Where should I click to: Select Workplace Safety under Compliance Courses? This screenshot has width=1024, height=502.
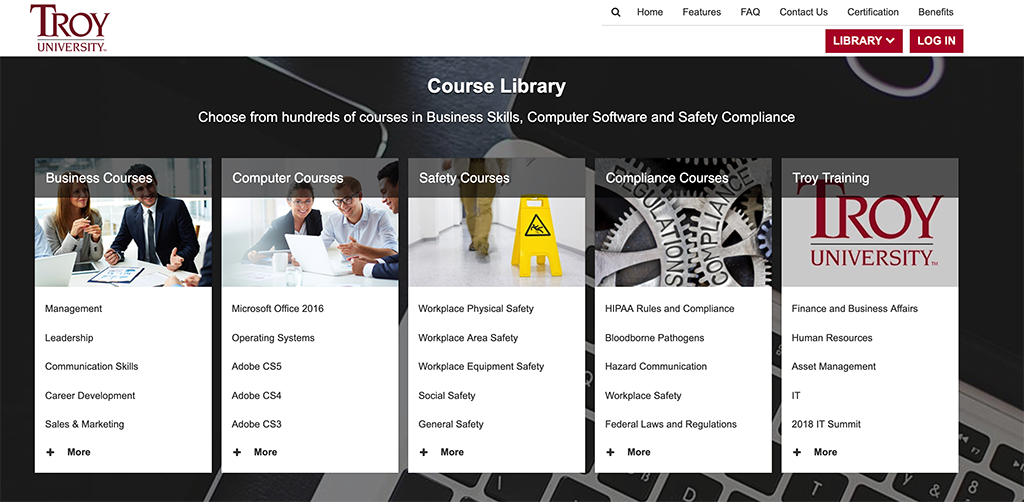[x=643, y=396]
